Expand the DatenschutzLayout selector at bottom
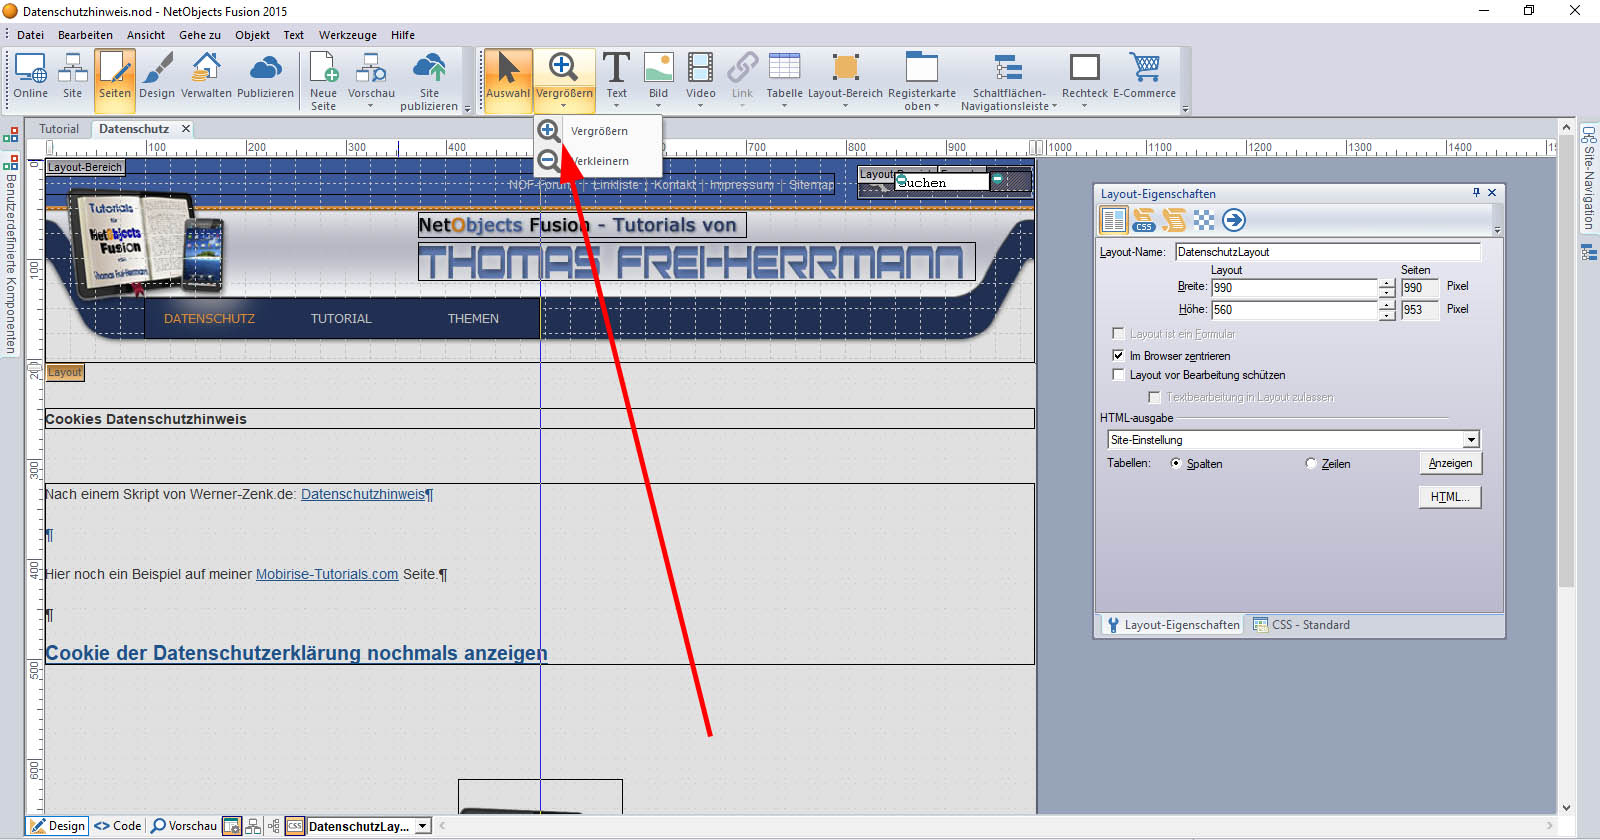This screenshot has height=840, width=1600. 423,826
